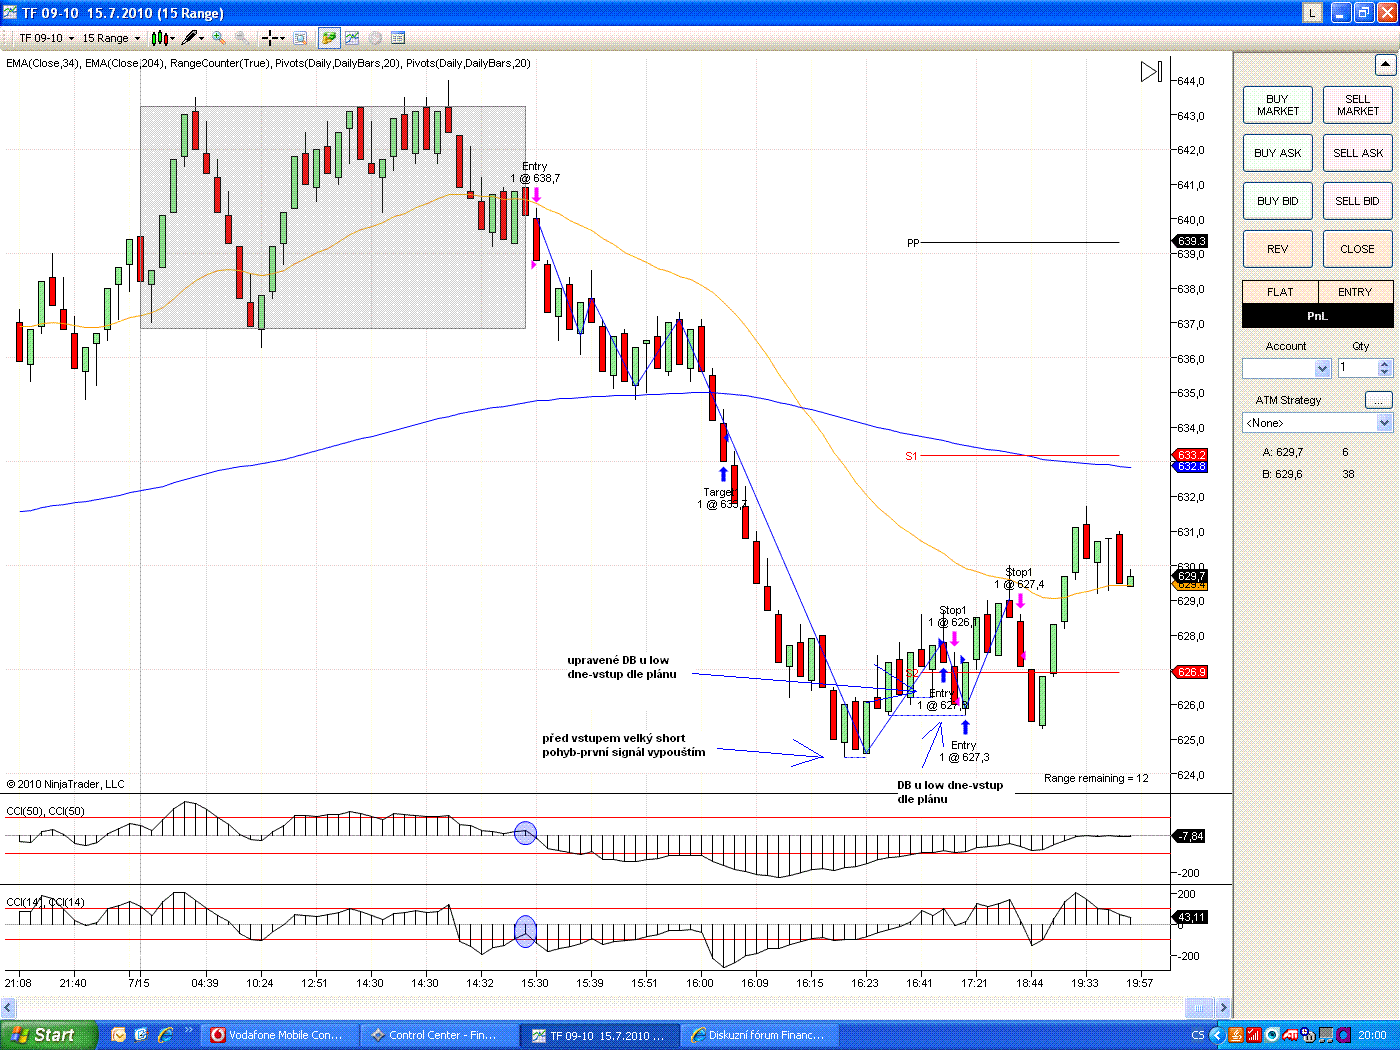Click the Stop1 1 @ 627,4 marker

pyautogui.click(x=1019, y=578)
